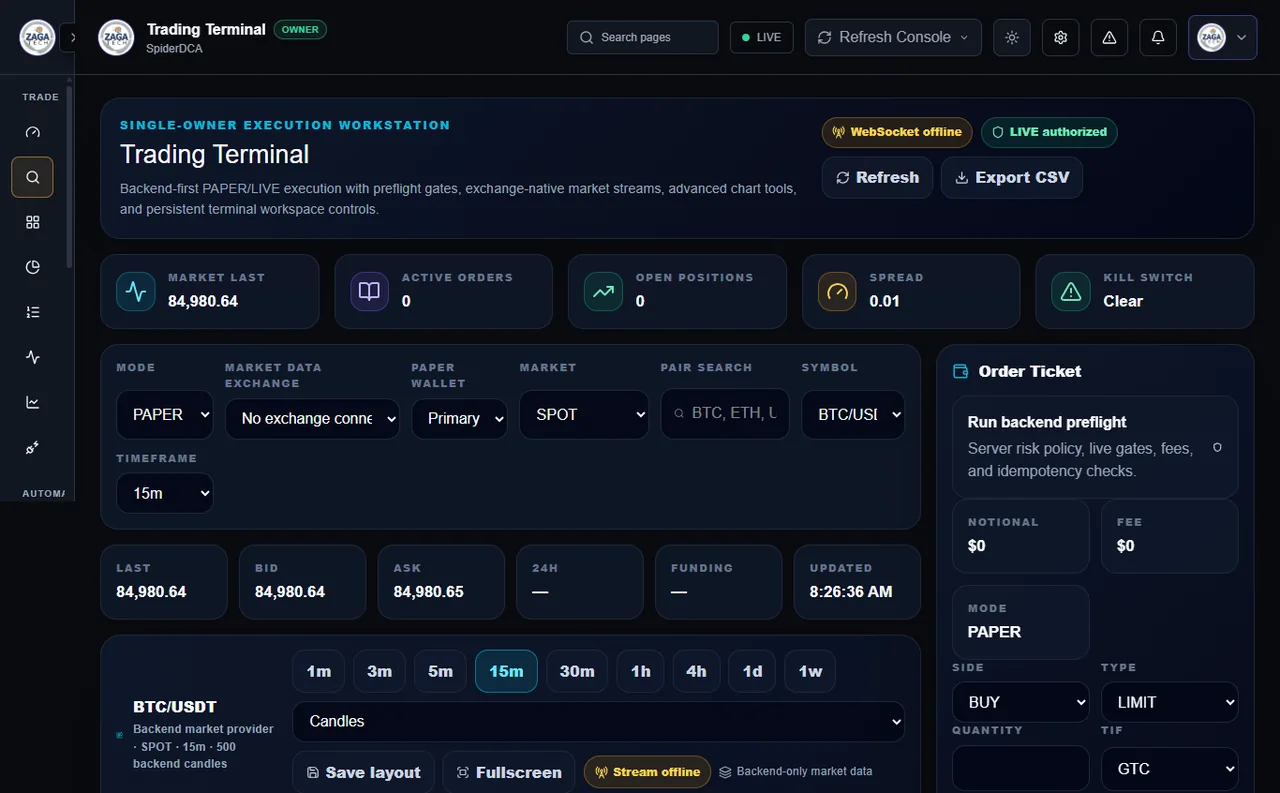The image size is (1280, 793).
Task: Switch chart to the 1w timeframe
Action: point(810,671)
